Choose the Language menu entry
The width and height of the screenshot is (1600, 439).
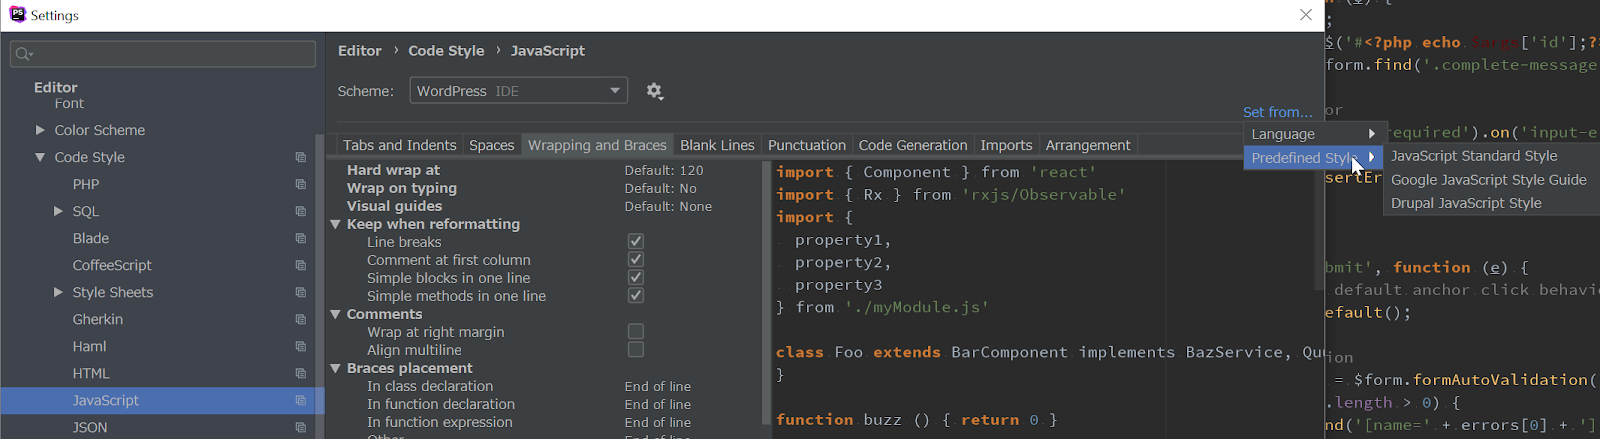pos(1313,134)
